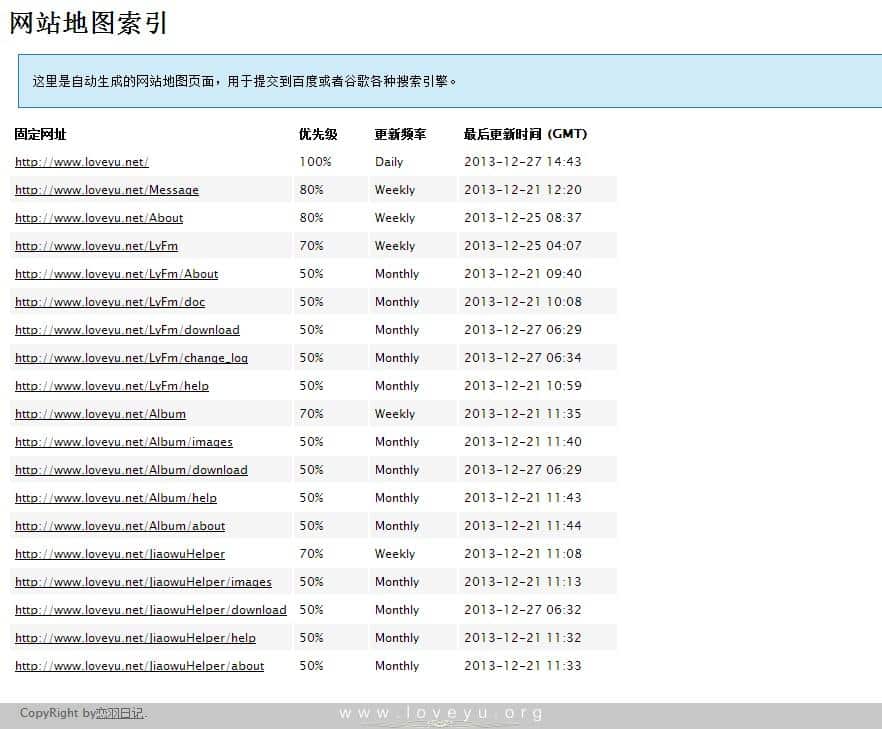The width and height of the screenshot is (882, 729).
Task: Visit the loveyu.net/LyFm/help link
Action: [112, 386]
